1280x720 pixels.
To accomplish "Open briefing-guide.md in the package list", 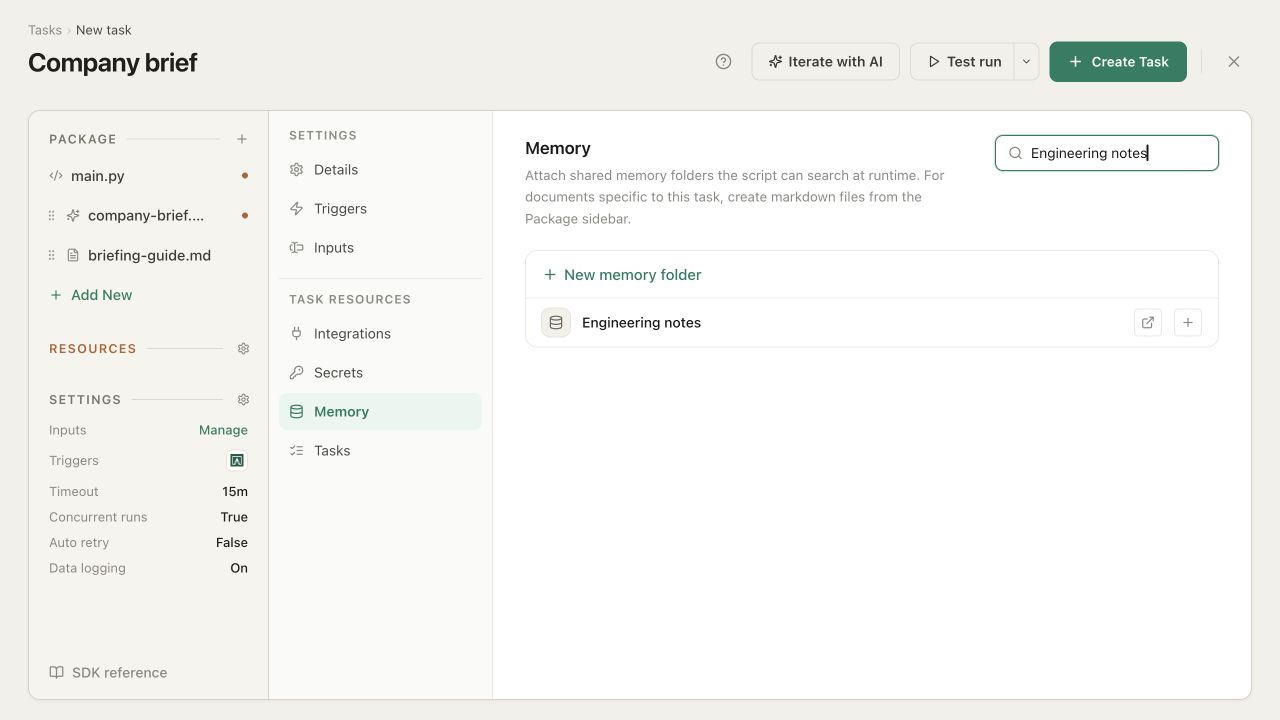I will (x=148, y=256).
